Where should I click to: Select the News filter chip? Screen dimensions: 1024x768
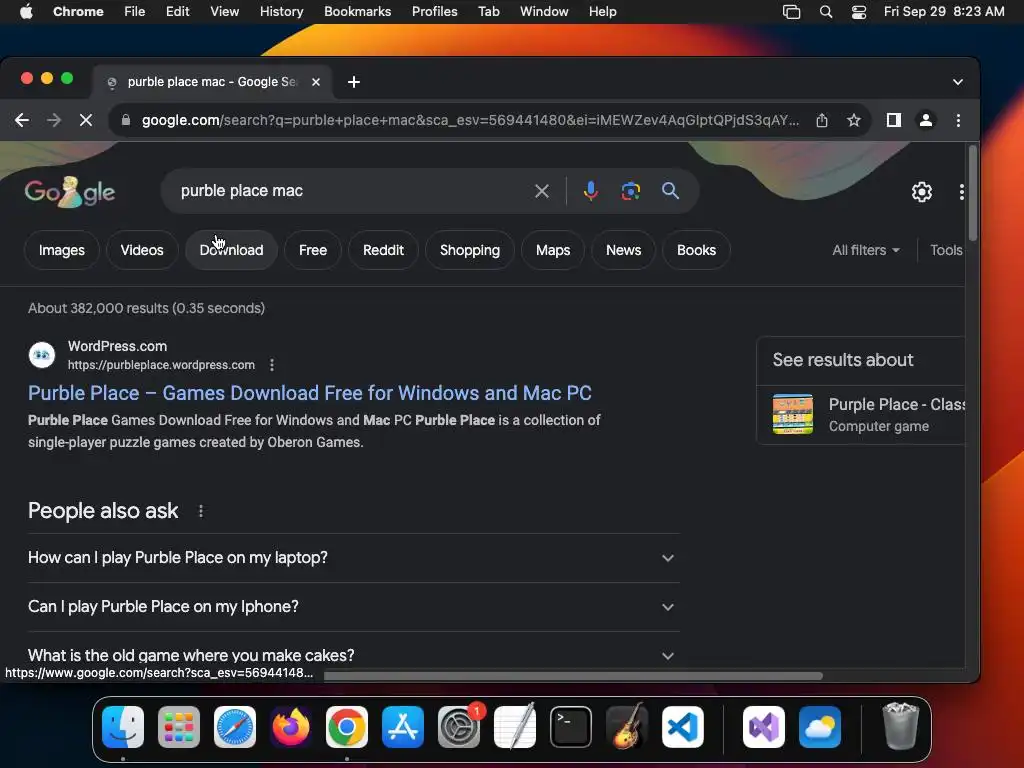623,250
